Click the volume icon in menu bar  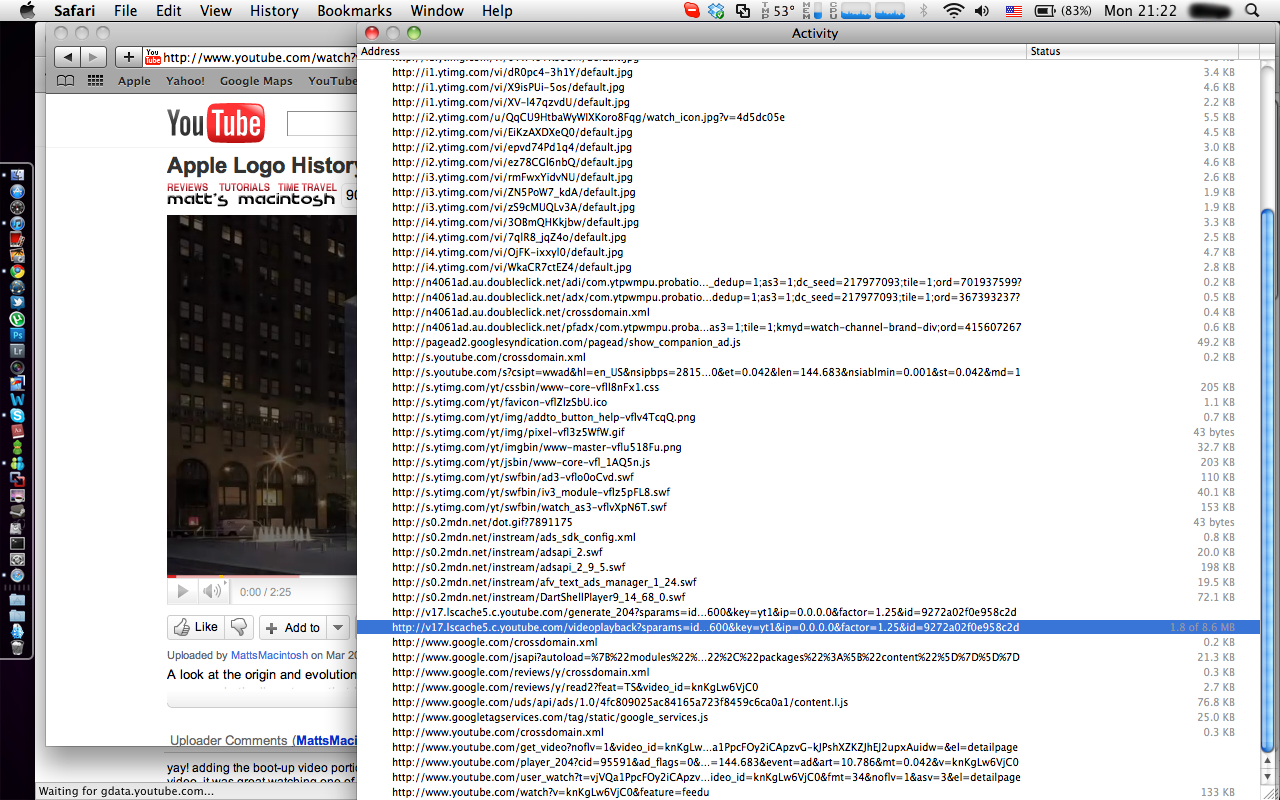(982, 11)
